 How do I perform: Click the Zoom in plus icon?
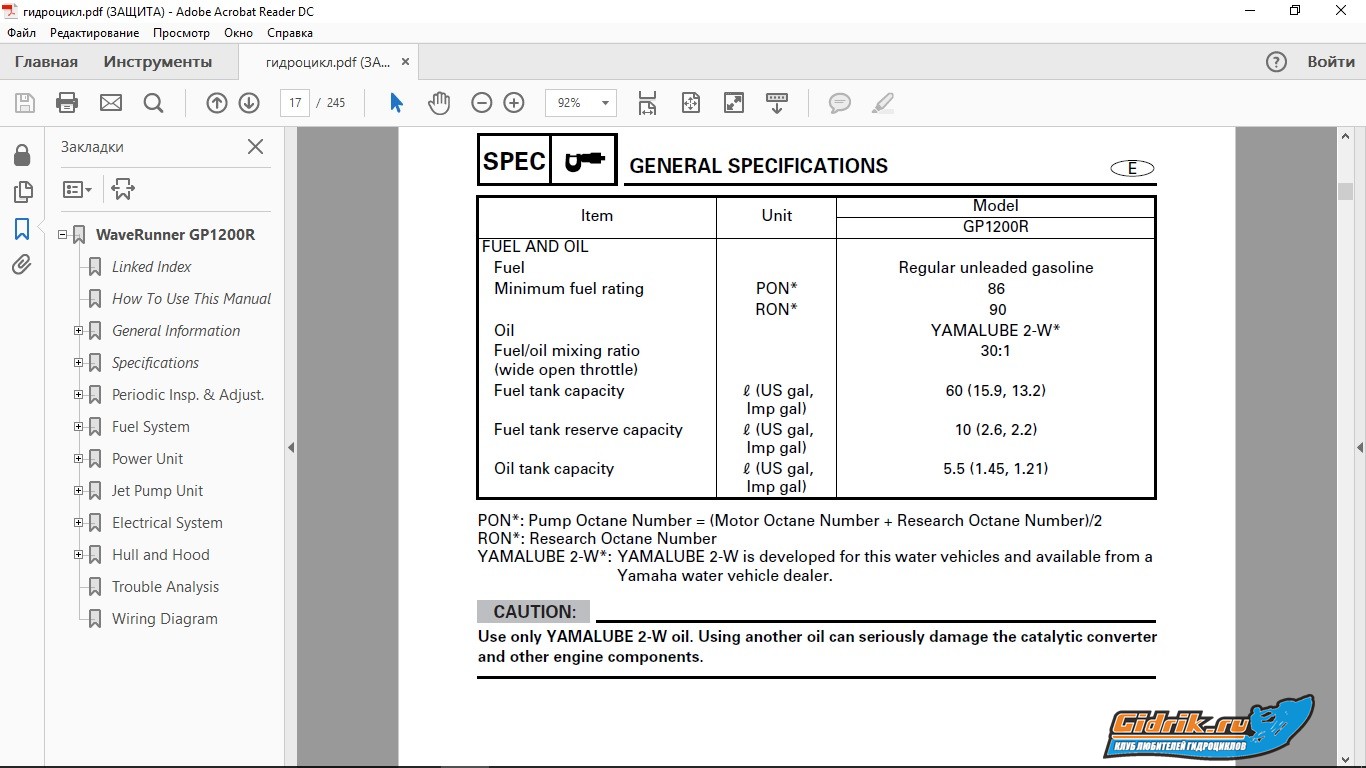coord(514,103)
